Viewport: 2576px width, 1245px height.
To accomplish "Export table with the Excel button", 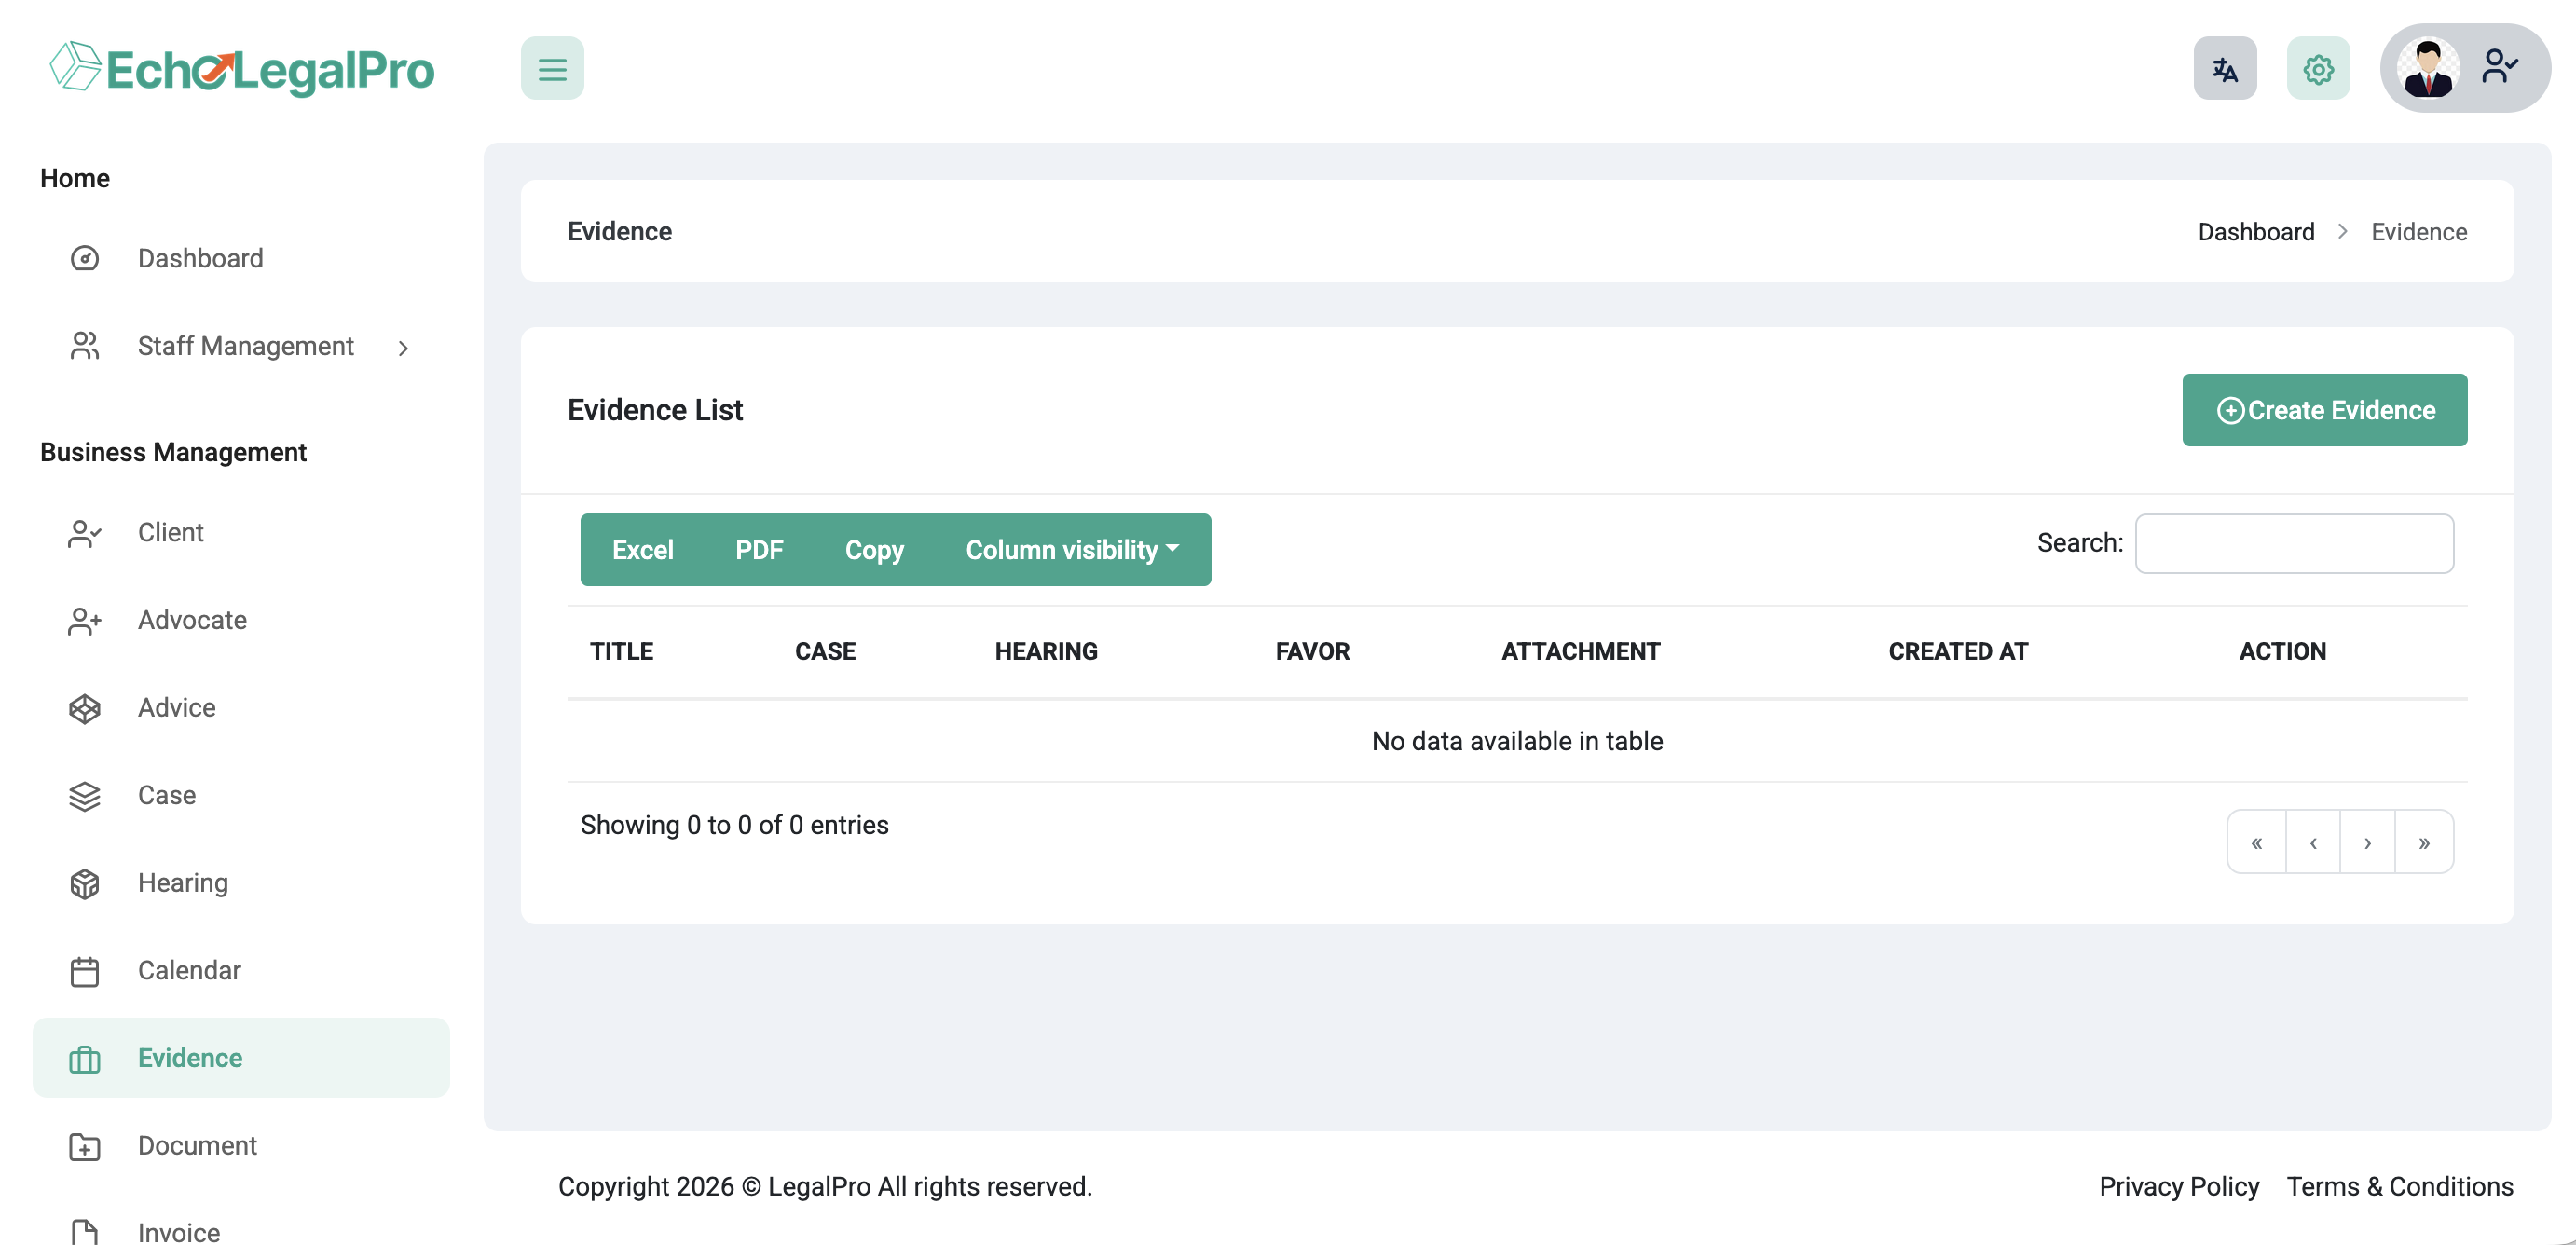I will click(642, 550).
